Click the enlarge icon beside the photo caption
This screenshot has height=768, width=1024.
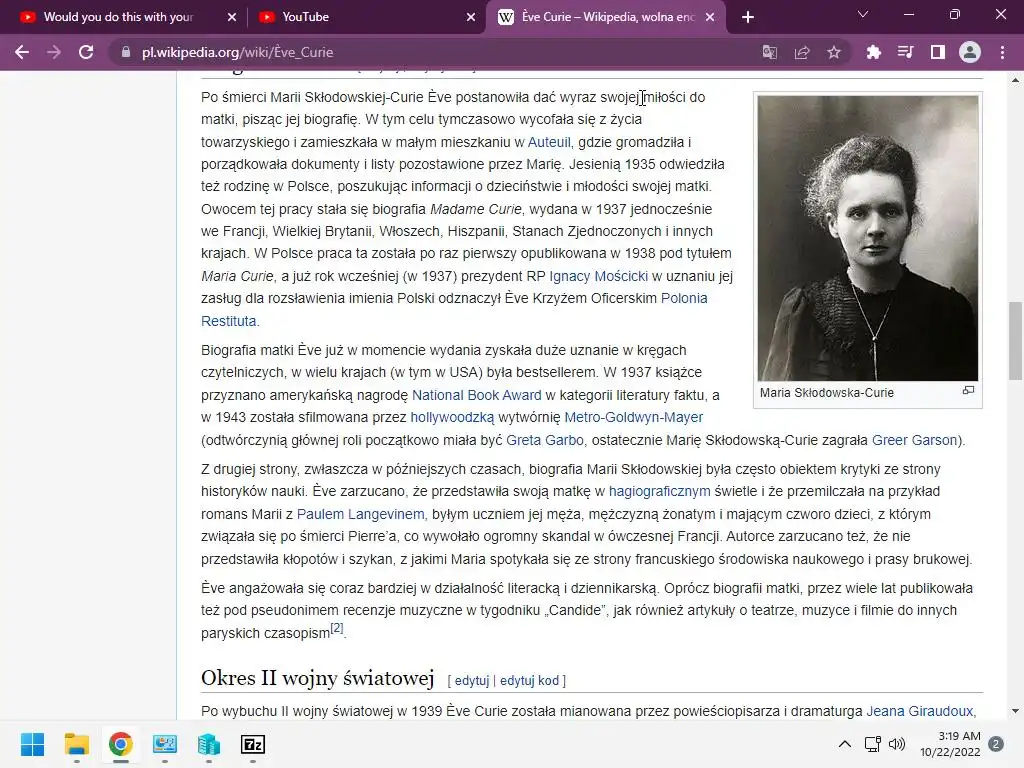(968, 391)
